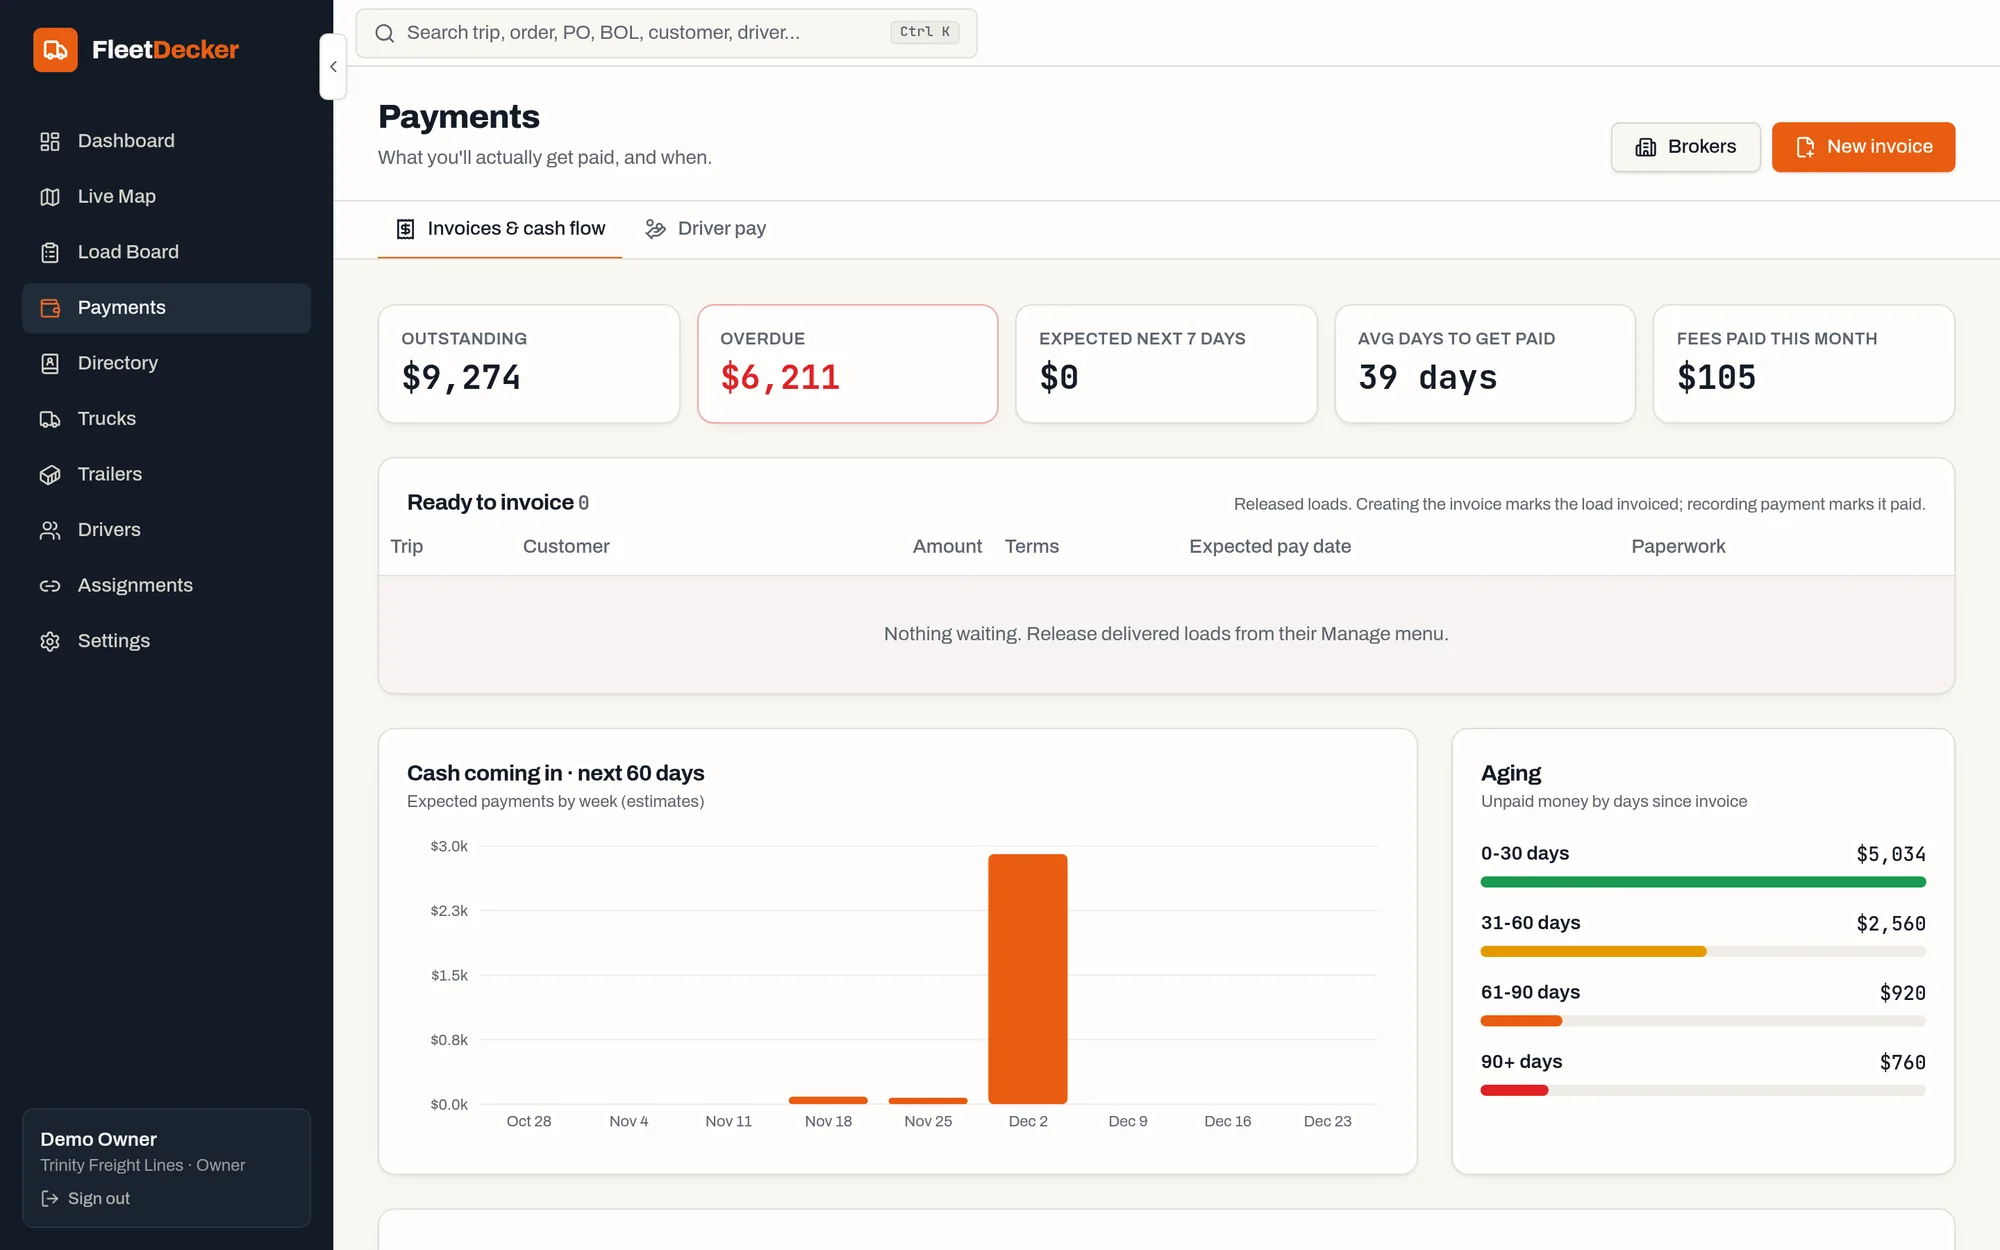This screenshot has height=1250, width=2000.
Task: Click the Trucks icon in sidebar
Action: click(50, 419)
